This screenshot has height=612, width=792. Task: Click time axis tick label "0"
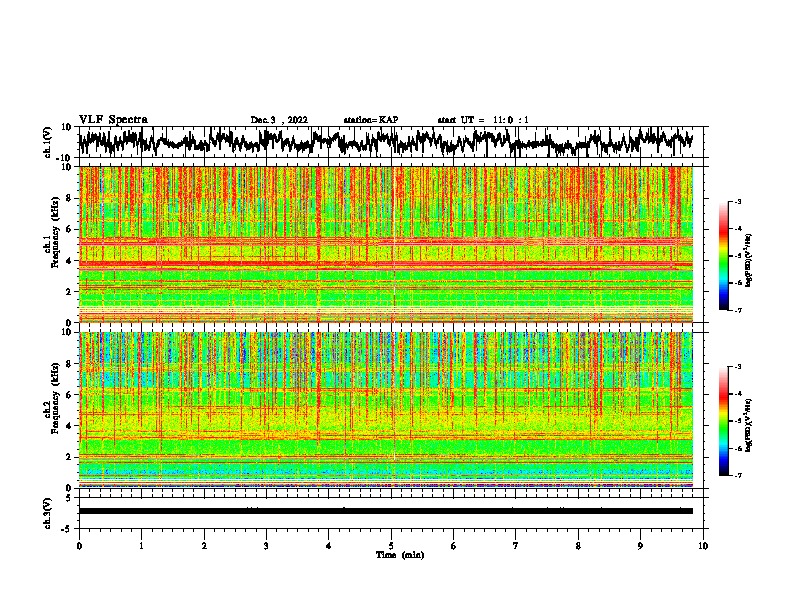[79, 546]
